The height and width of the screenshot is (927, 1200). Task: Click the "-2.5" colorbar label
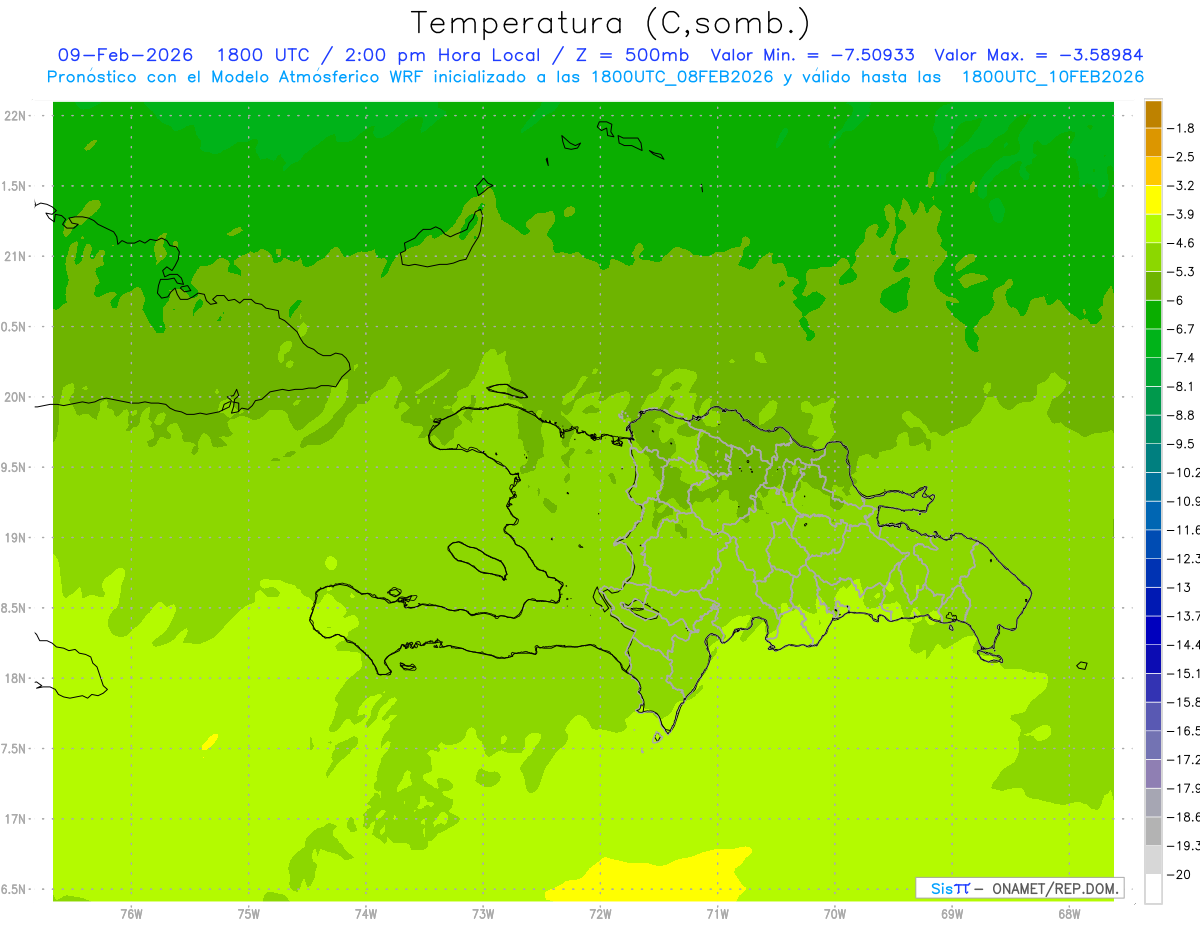1181,157
